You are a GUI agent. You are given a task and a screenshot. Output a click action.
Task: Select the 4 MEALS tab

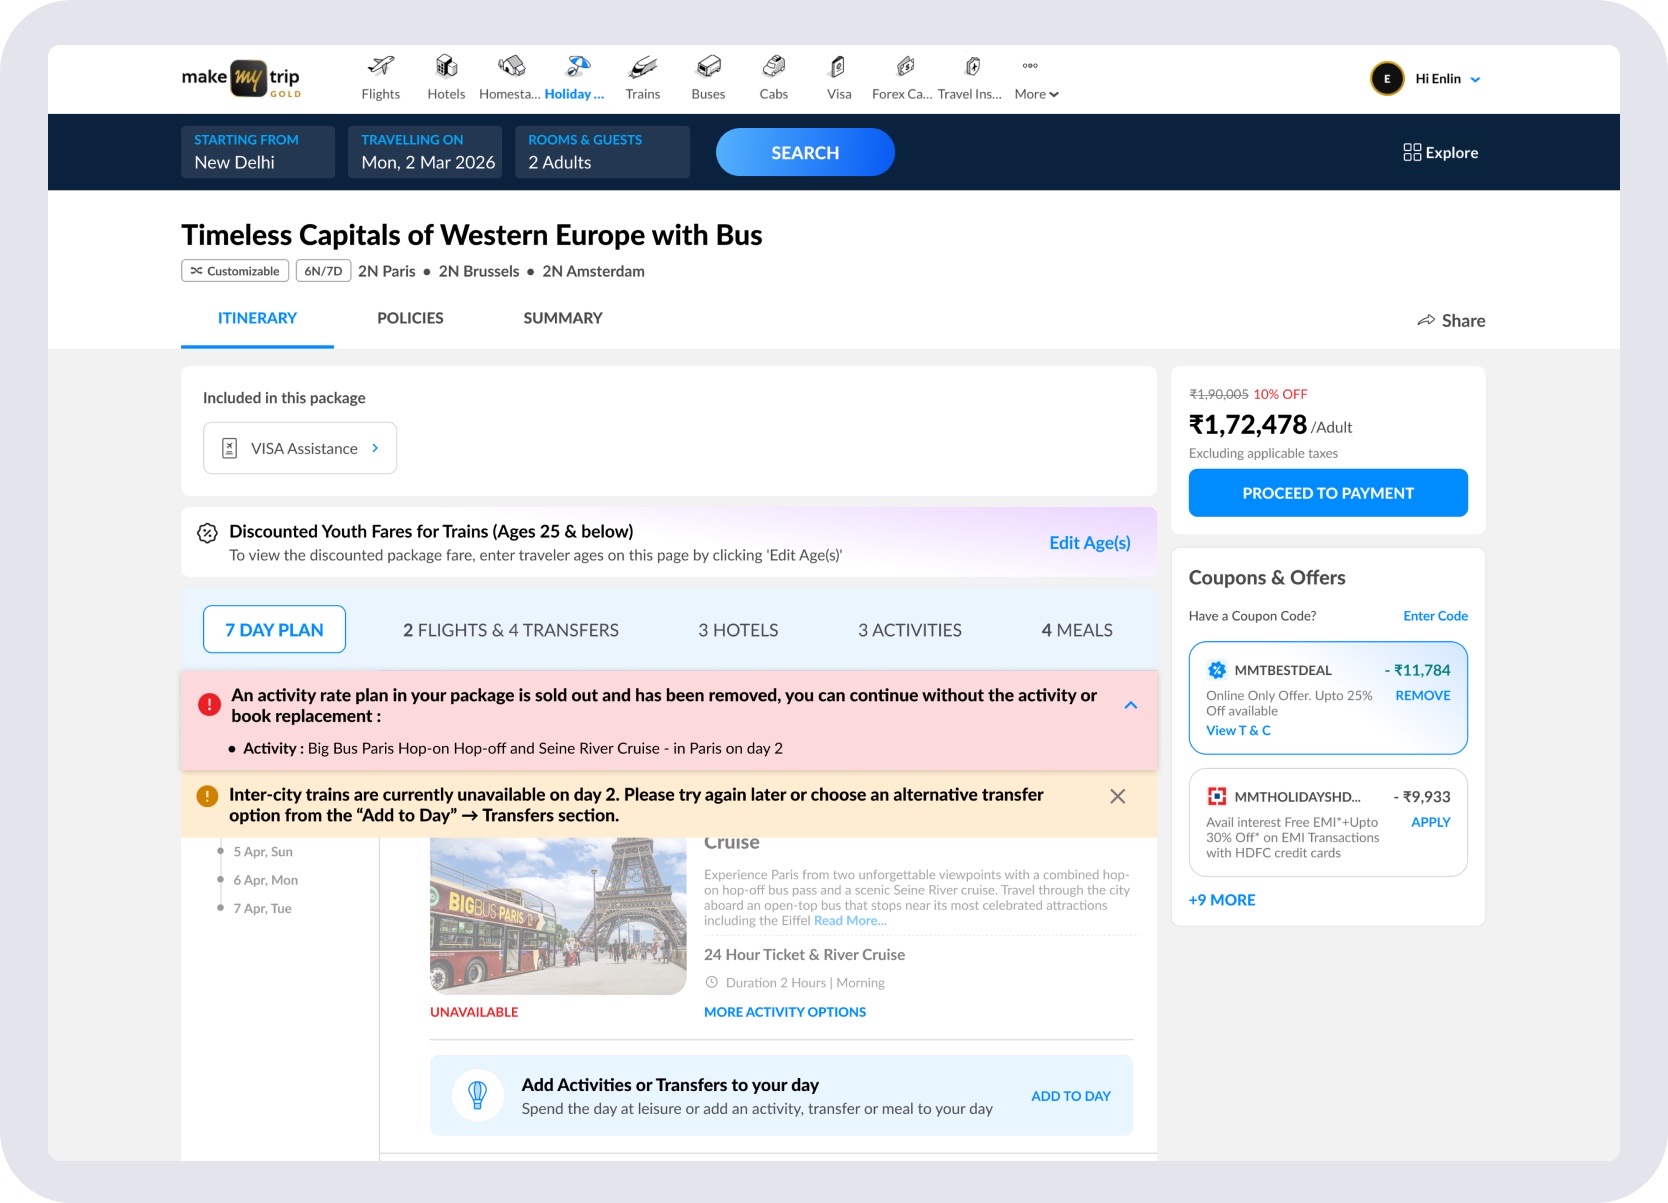1077,630
